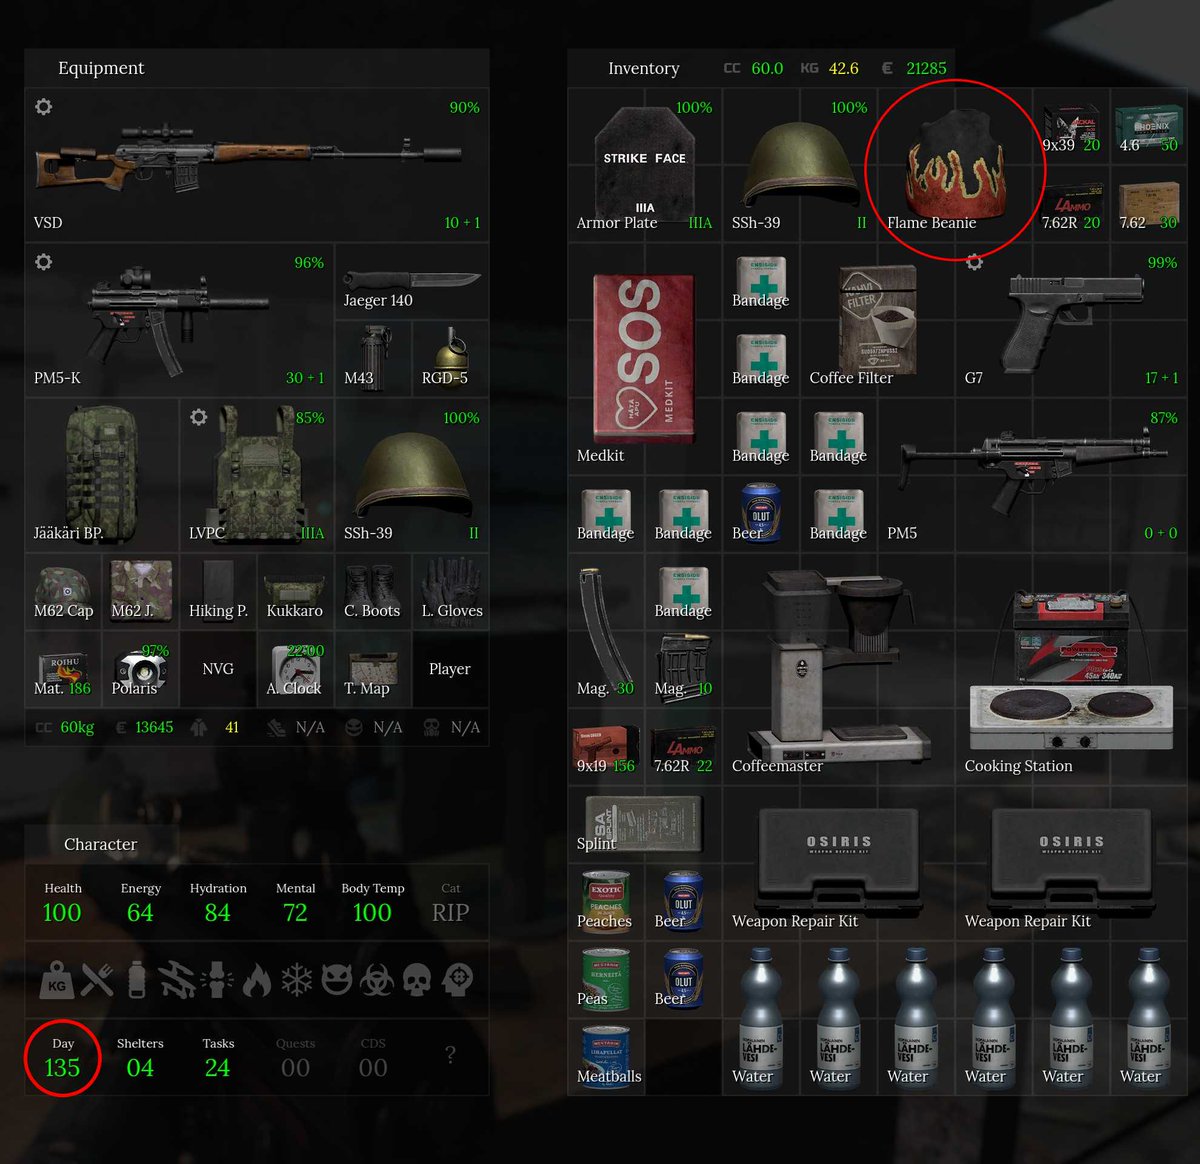
Task: Select the Beer can next to Peas
Action: click(x=684, y=979)
